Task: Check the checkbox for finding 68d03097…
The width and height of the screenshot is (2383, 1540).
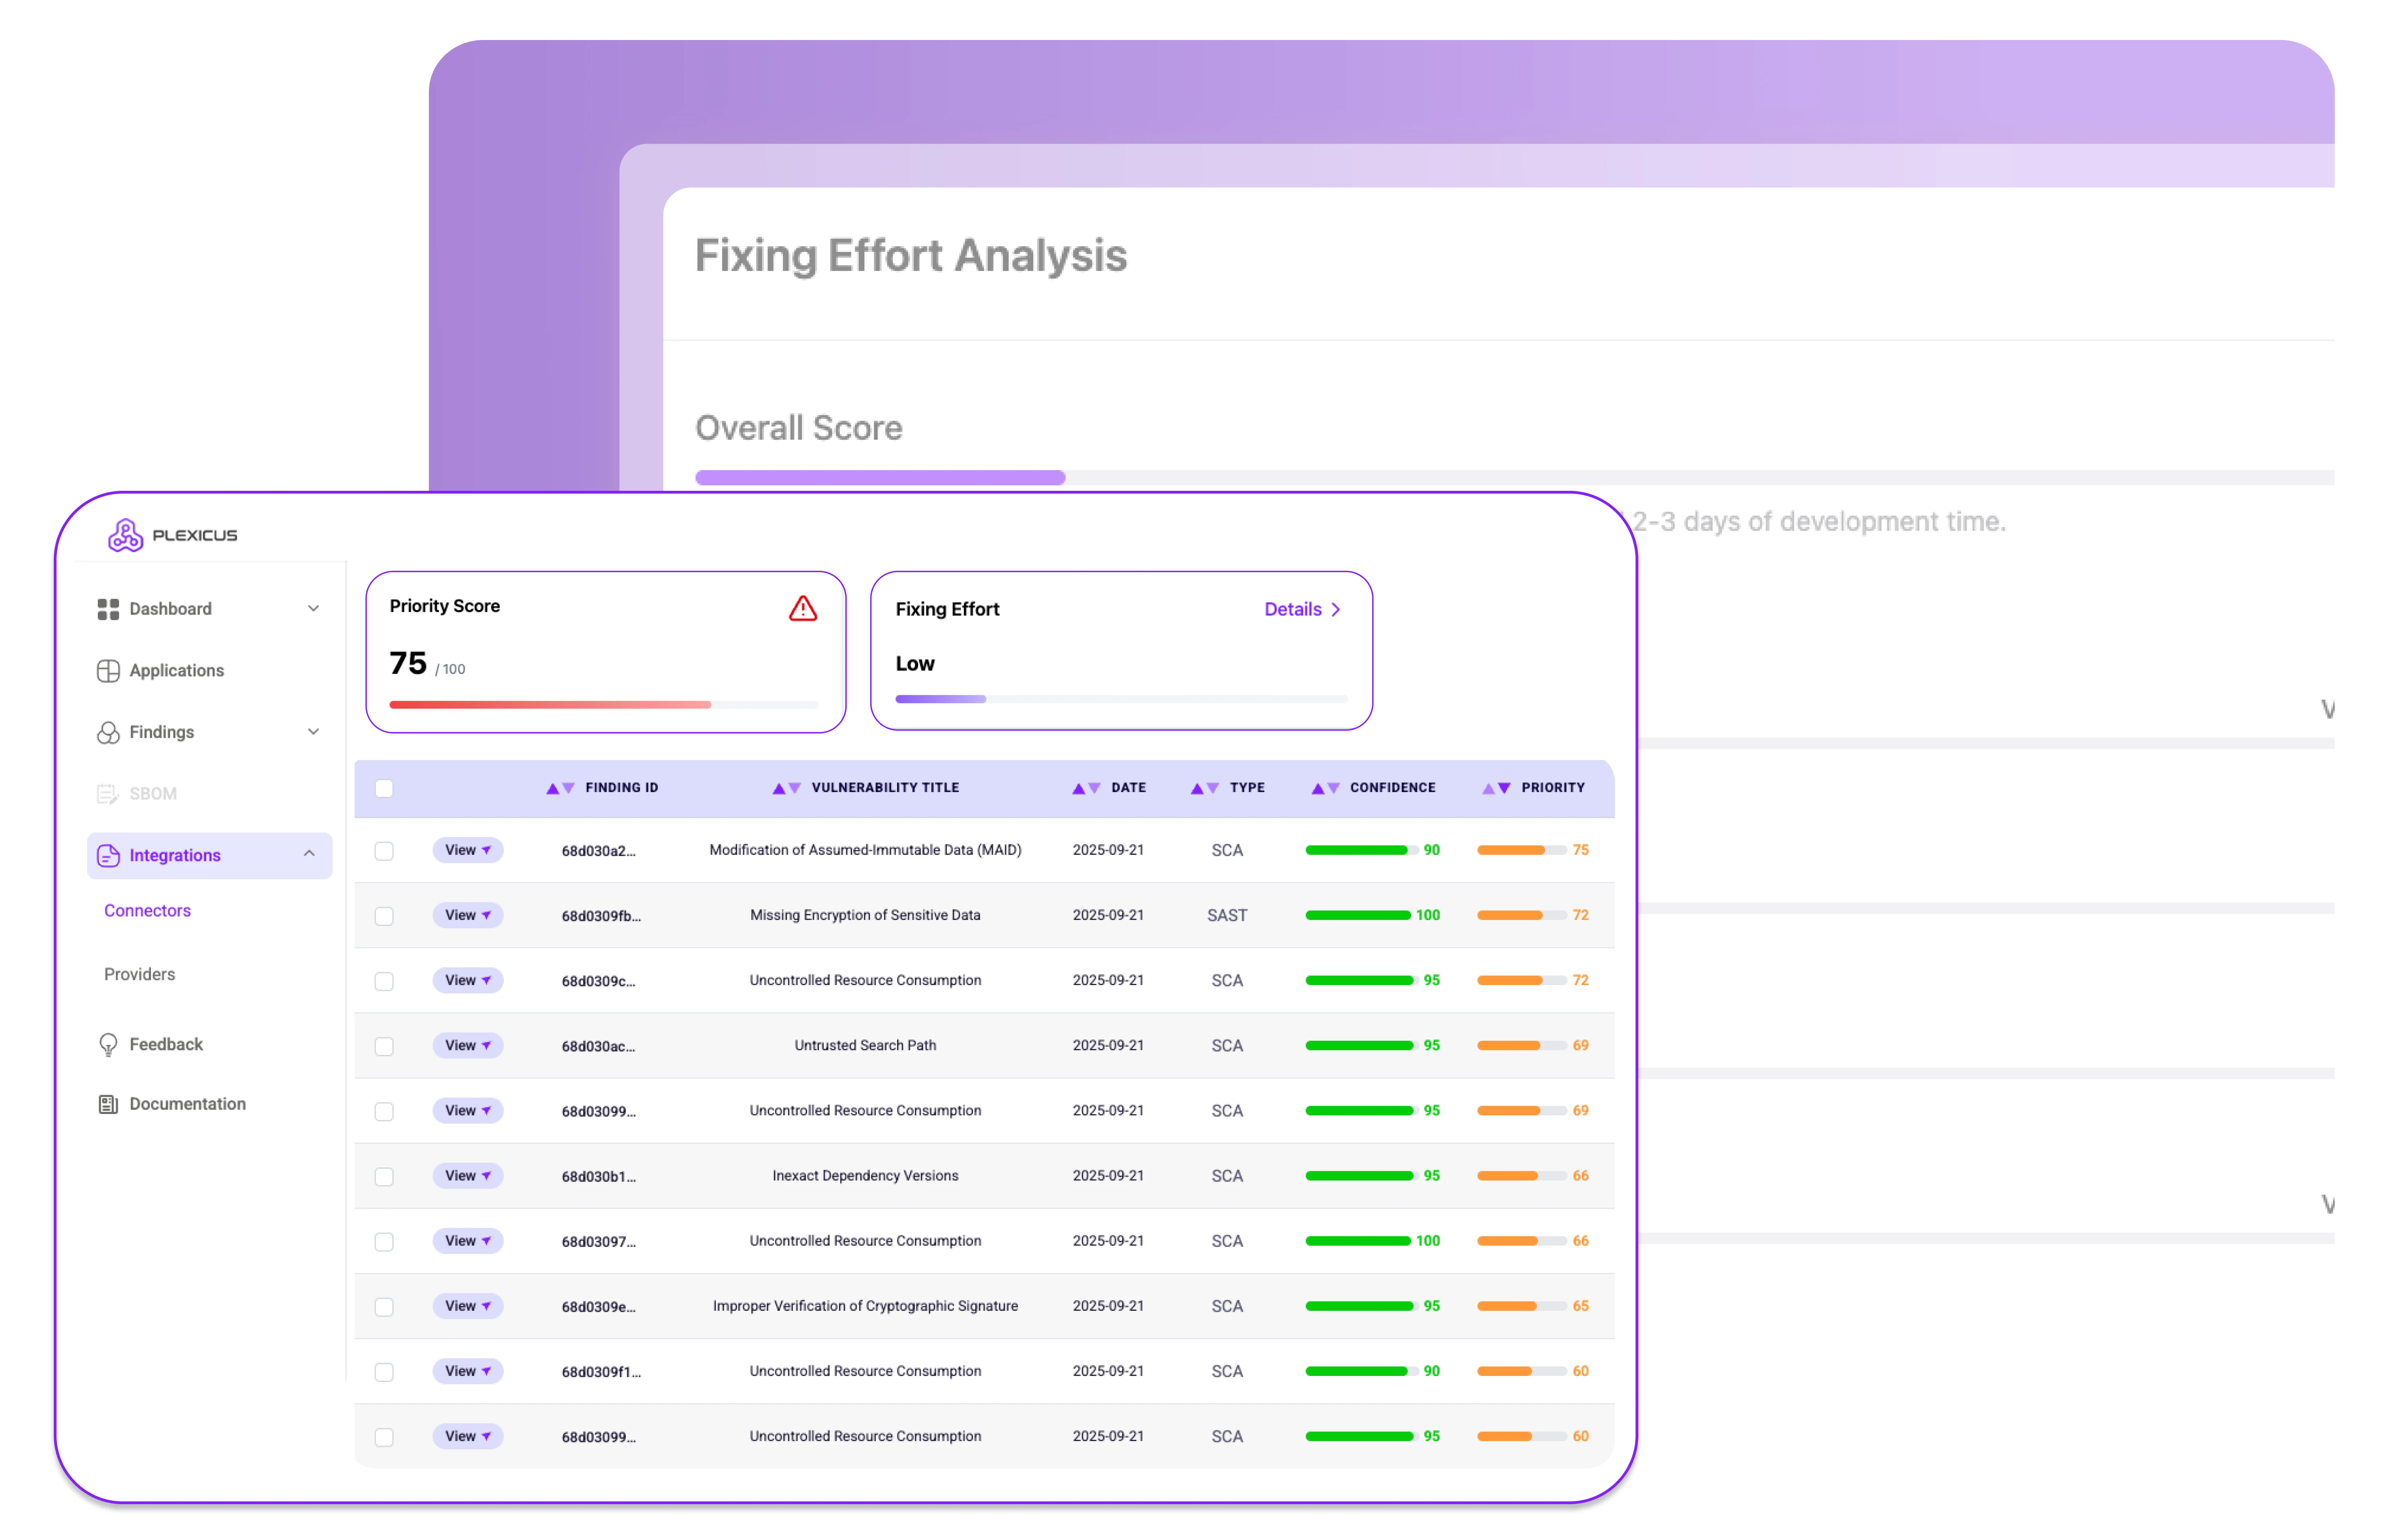Action: [x=384, y=1242]
